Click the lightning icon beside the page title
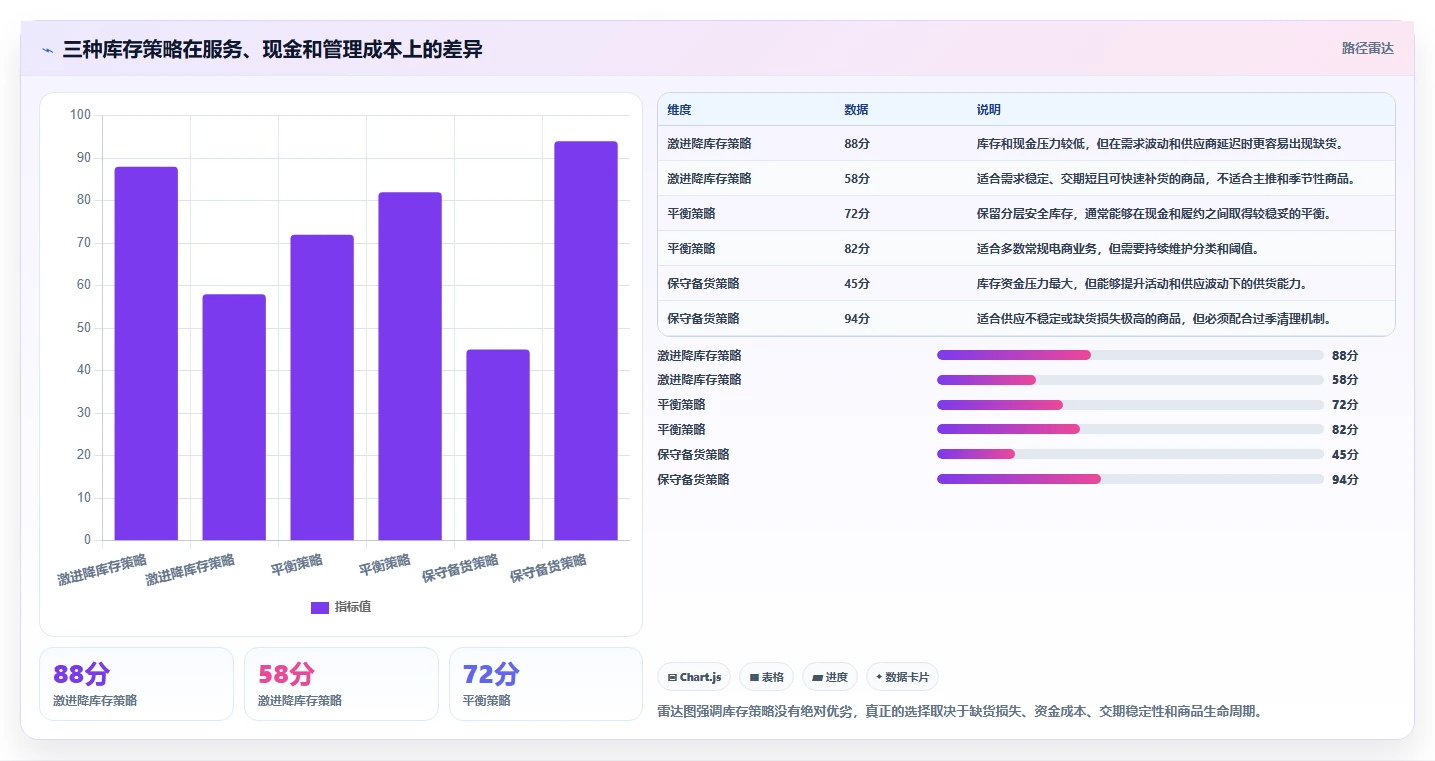Viewport: 1435px width, 761px height. (47, 49)
